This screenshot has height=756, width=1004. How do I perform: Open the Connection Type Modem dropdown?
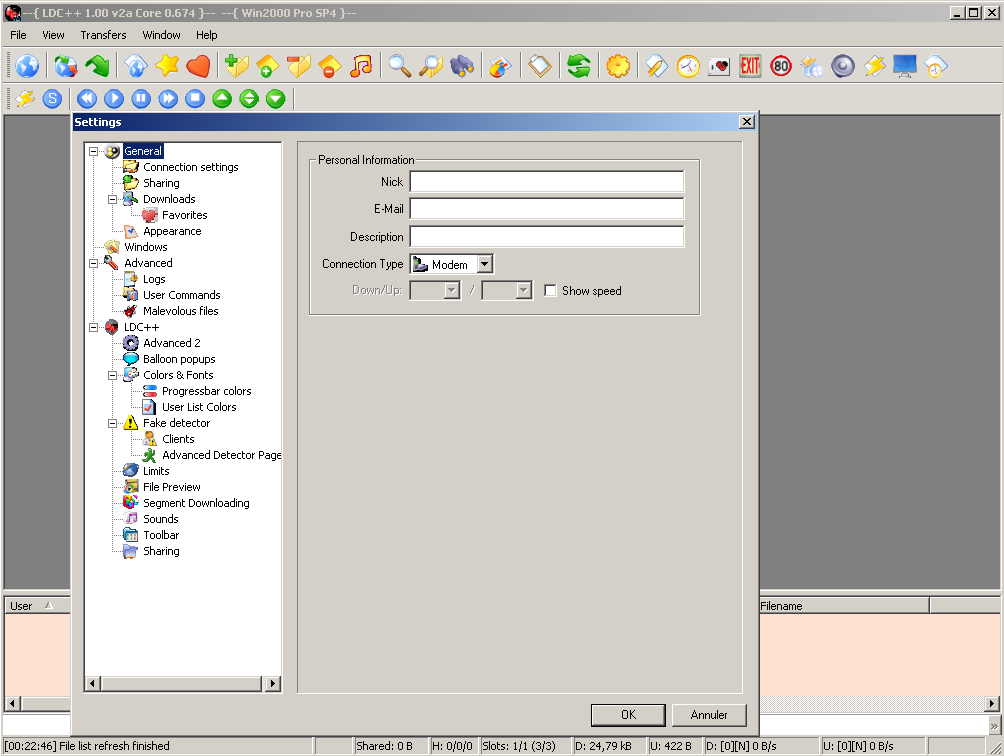pos(485,264)
